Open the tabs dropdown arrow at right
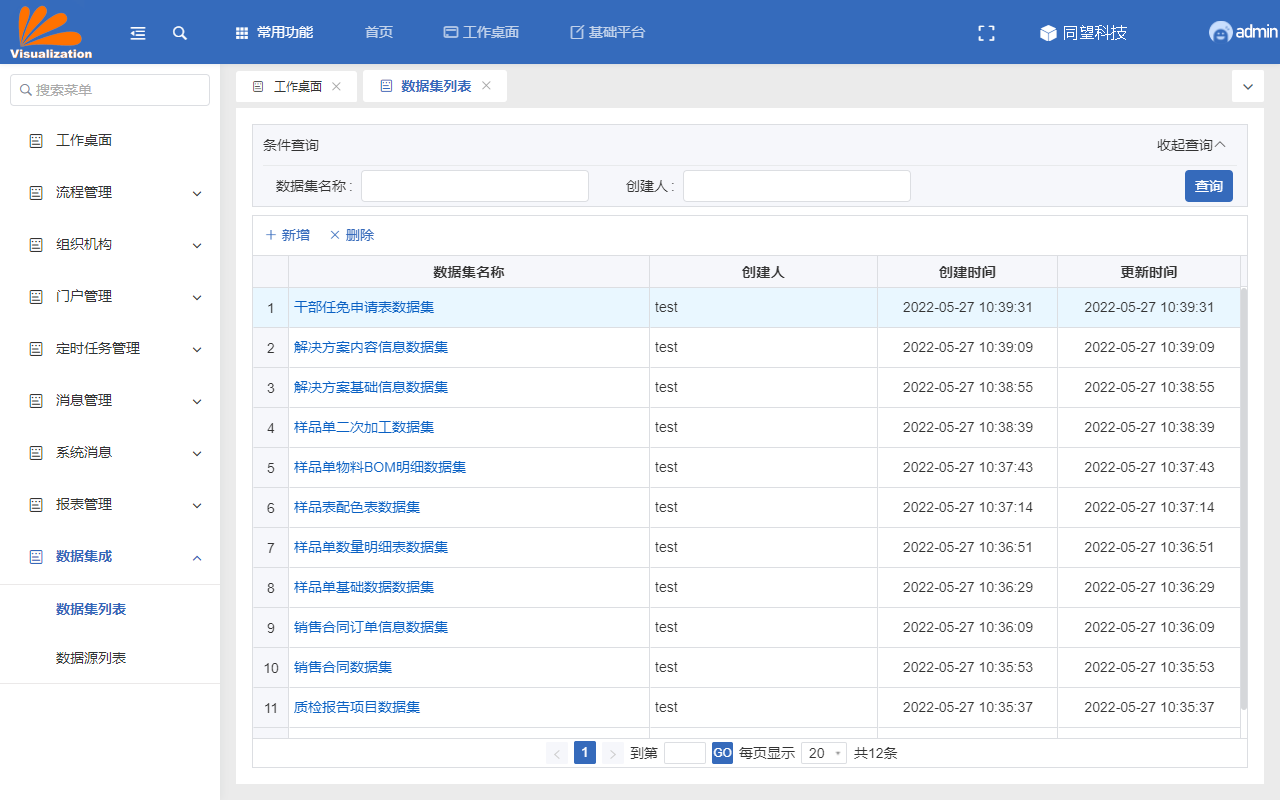The height and width of the screenshot is (800, 1280). tap(1247, 87)
